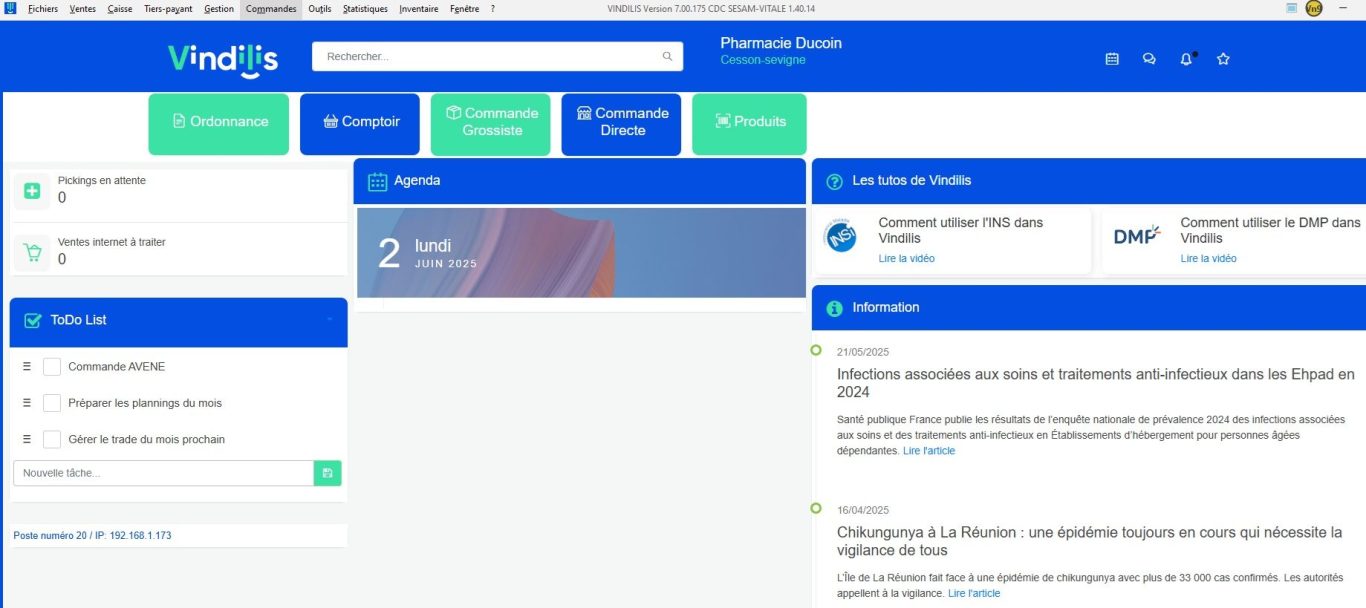Click drag handle beside Préparer les plannings
Screen dimensions: 1366x608
(x=27, y=403)
